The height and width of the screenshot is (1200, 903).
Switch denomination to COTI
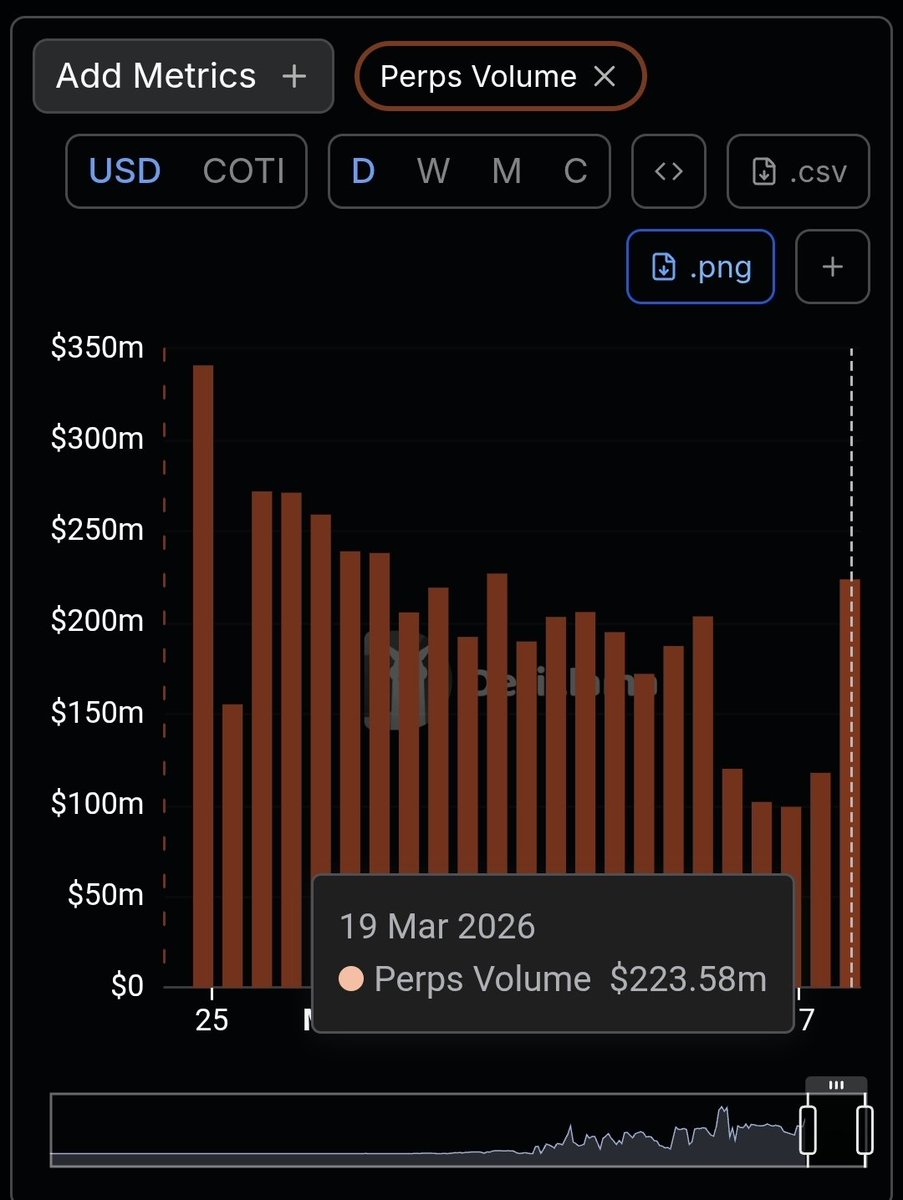click(x=243, y=171)
